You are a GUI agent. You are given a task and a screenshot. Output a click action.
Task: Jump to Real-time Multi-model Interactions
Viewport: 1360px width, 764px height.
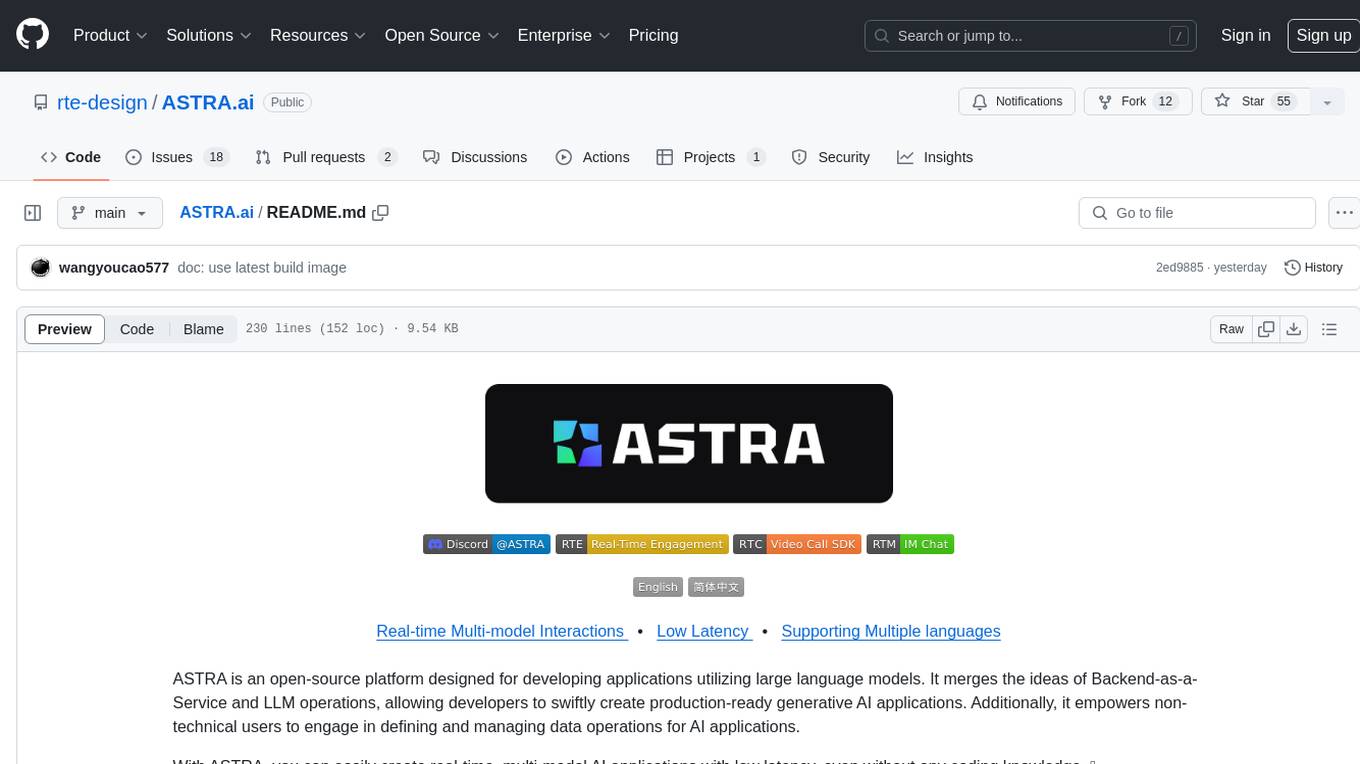point(501,631)
